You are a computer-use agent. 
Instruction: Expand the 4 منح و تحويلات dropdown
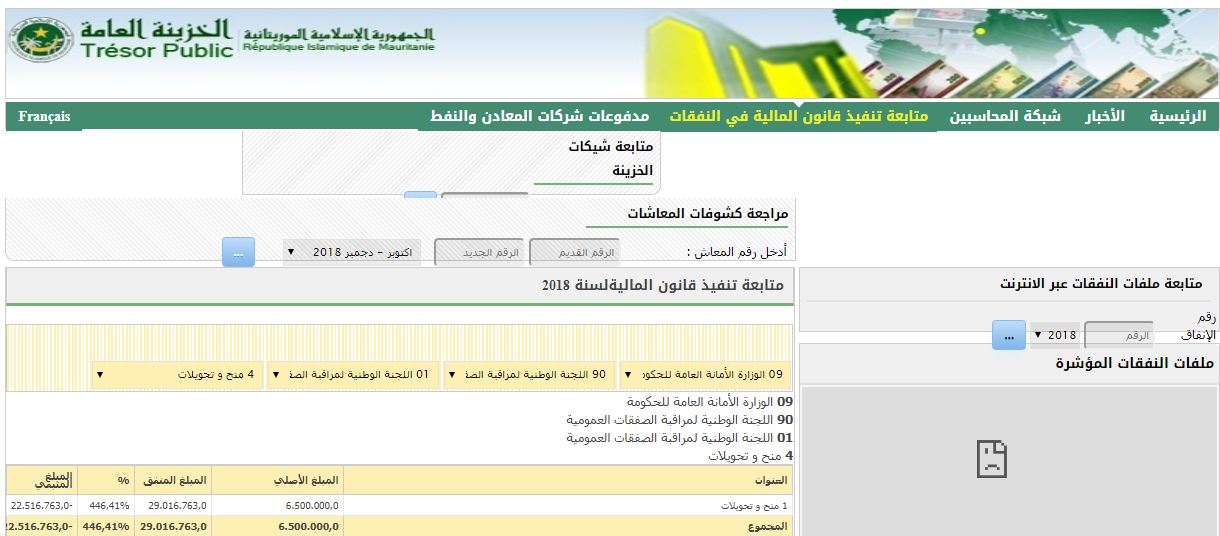click(x=177, y=375)
